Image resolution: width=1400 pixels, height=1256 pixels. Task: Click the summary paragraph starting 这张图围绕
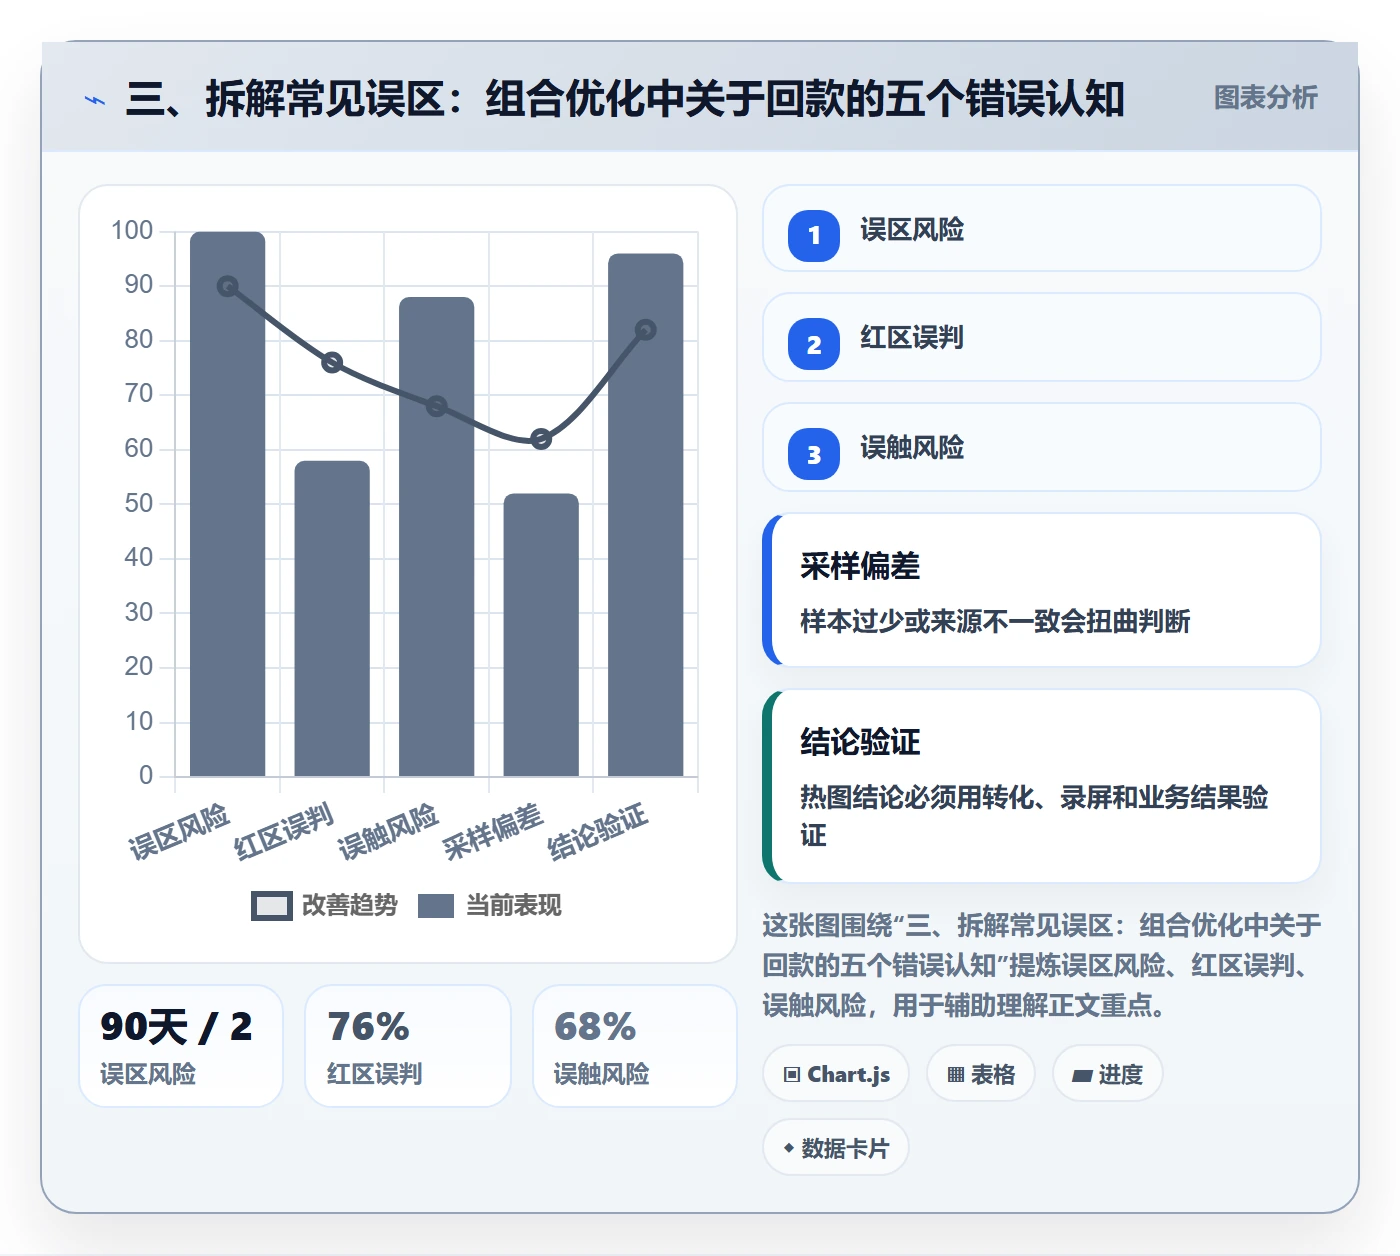[1041, 965]
